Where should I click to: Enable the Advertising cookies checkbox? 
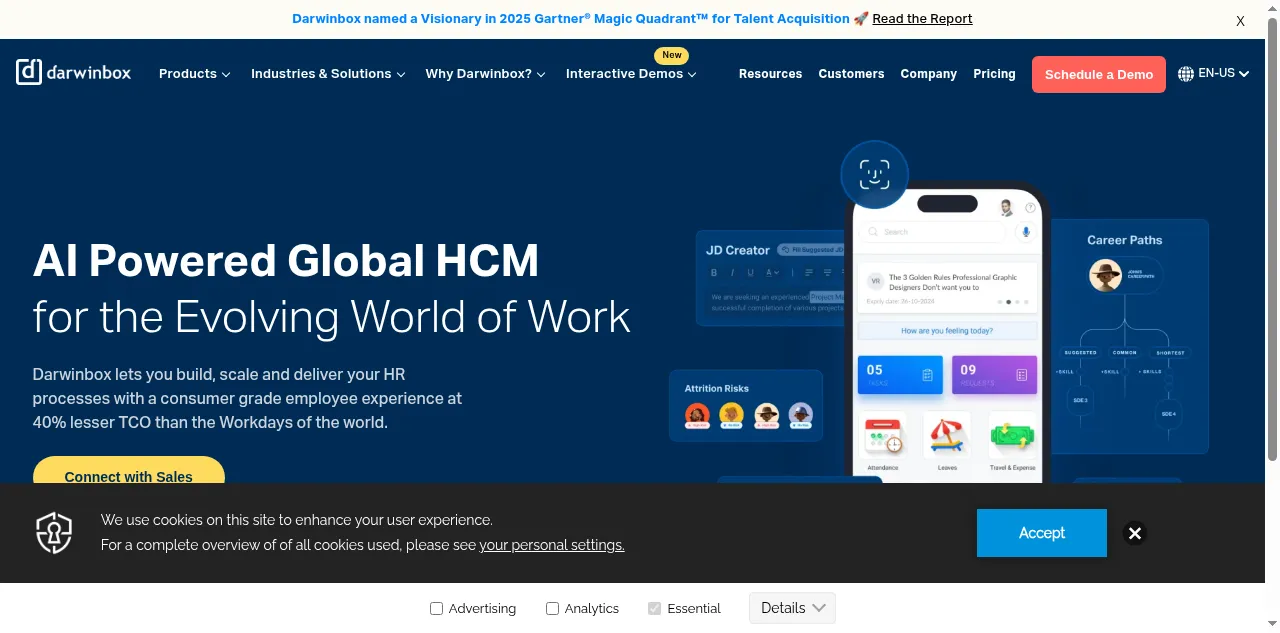pos(436,608)
